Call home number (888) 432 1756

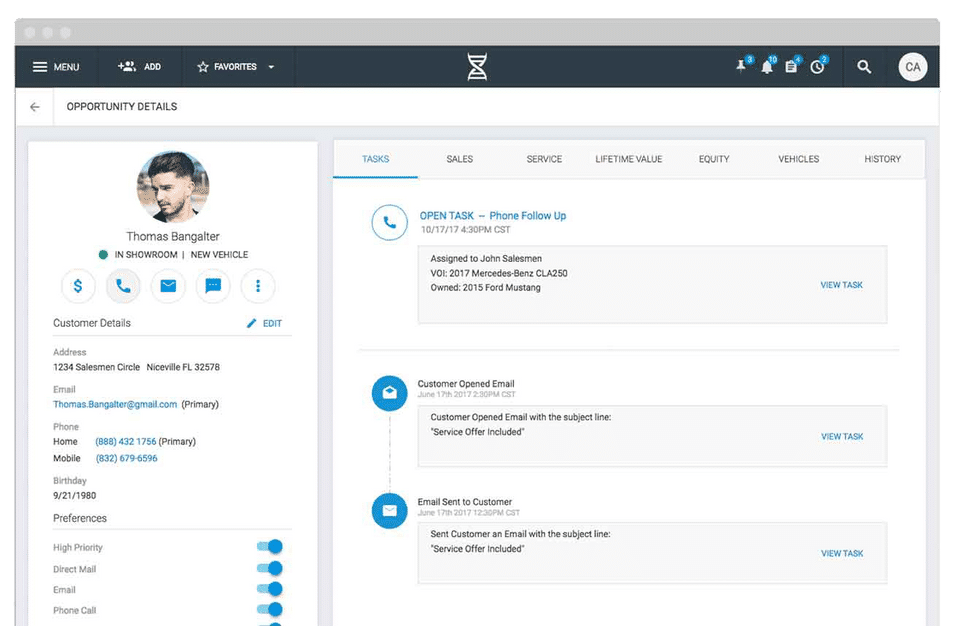click(x=126, y=442)
